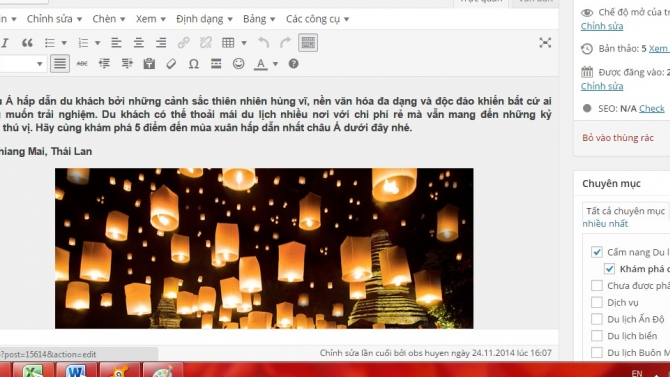This screenshot has height=377, width=670.
Task: Align text center
Action: point(138,43)
